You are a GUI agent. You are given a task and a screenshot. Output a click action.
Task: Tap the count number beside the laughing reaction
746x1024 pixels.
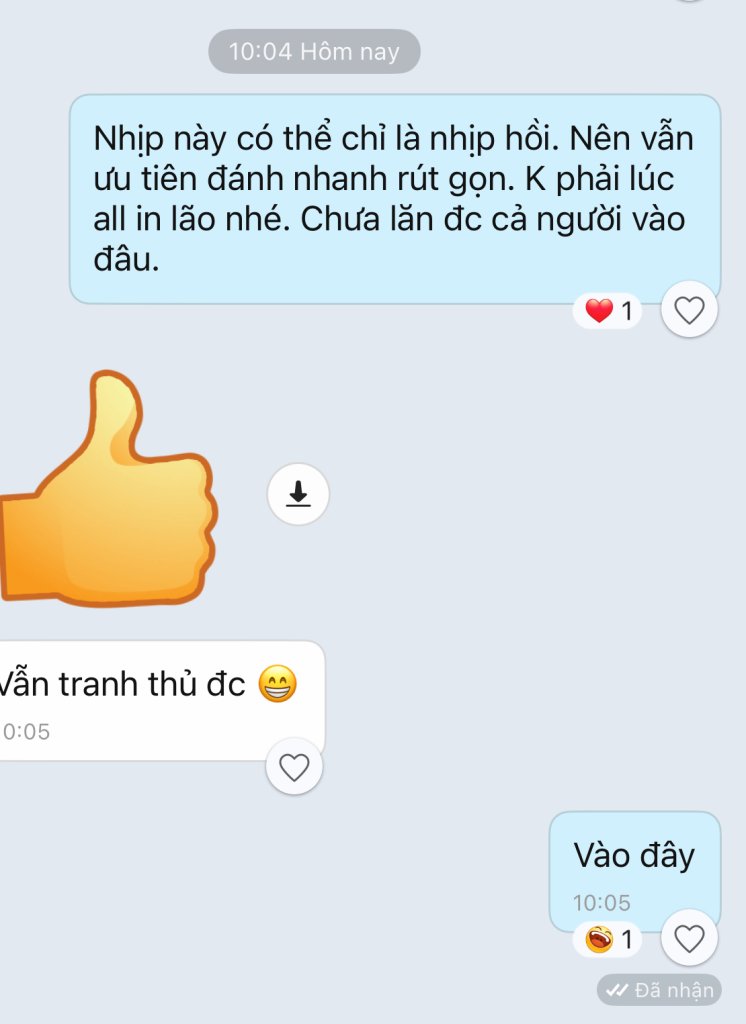(x=626, y=940)
